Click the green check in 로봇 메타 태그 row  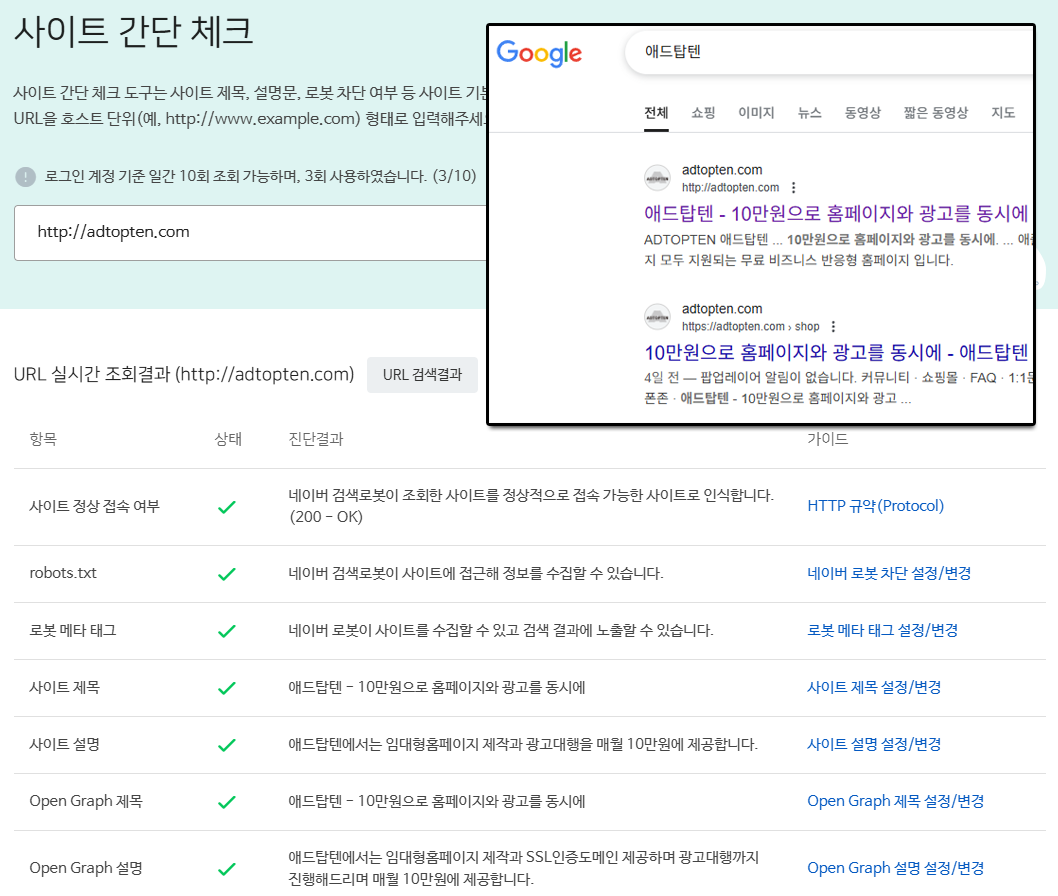coord(227,631)
